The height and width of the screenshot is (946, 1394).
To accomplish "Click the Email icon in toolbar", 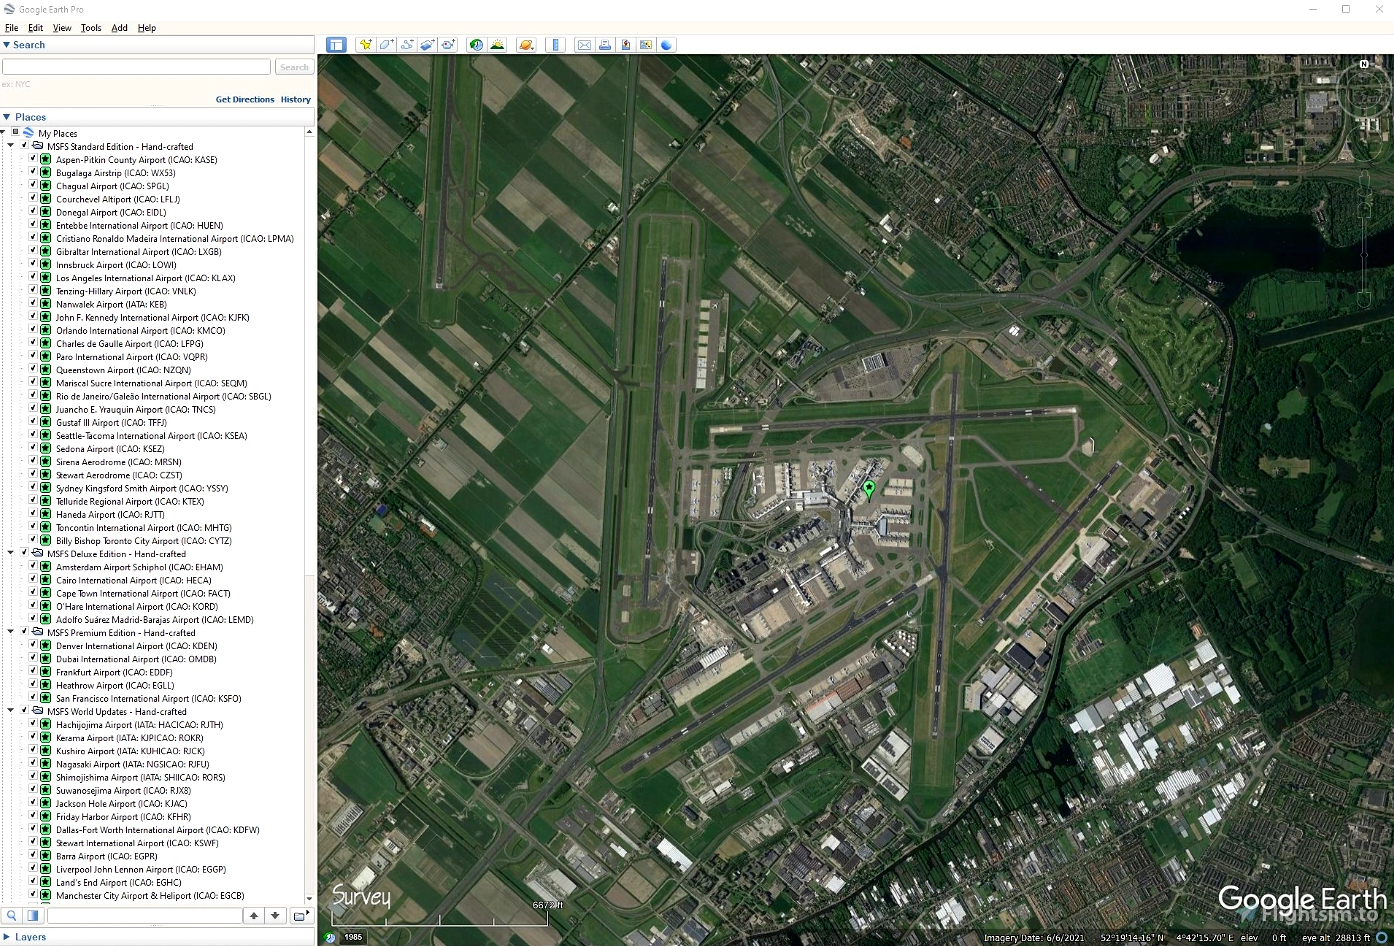I will [x=584, y=45].
